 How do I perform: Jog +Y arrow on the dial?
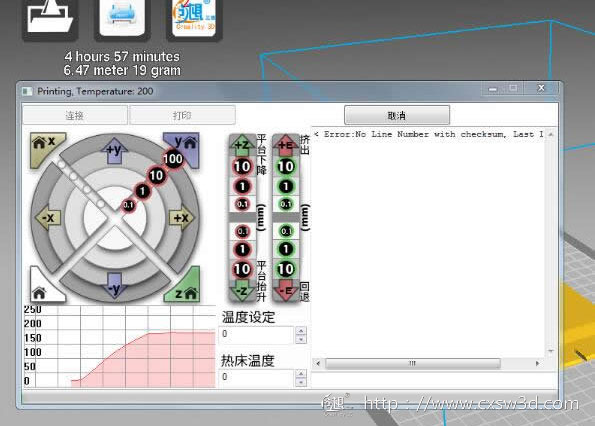point(114,151)
